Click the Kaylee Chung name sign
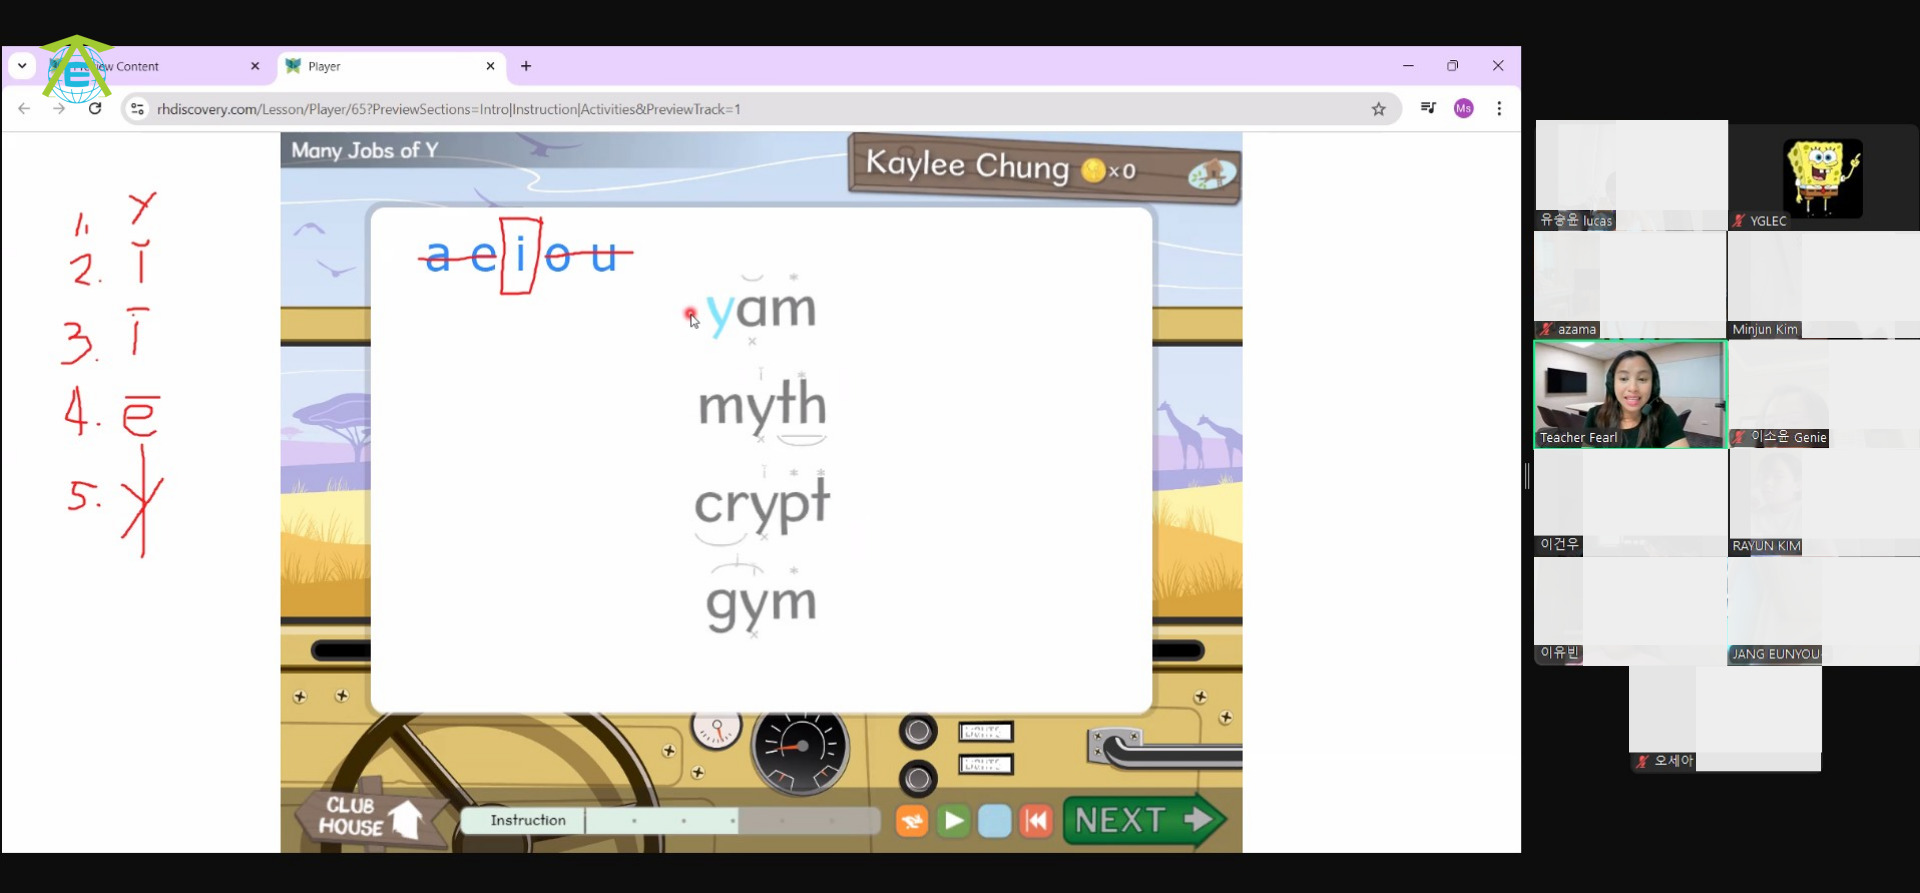 967,165
